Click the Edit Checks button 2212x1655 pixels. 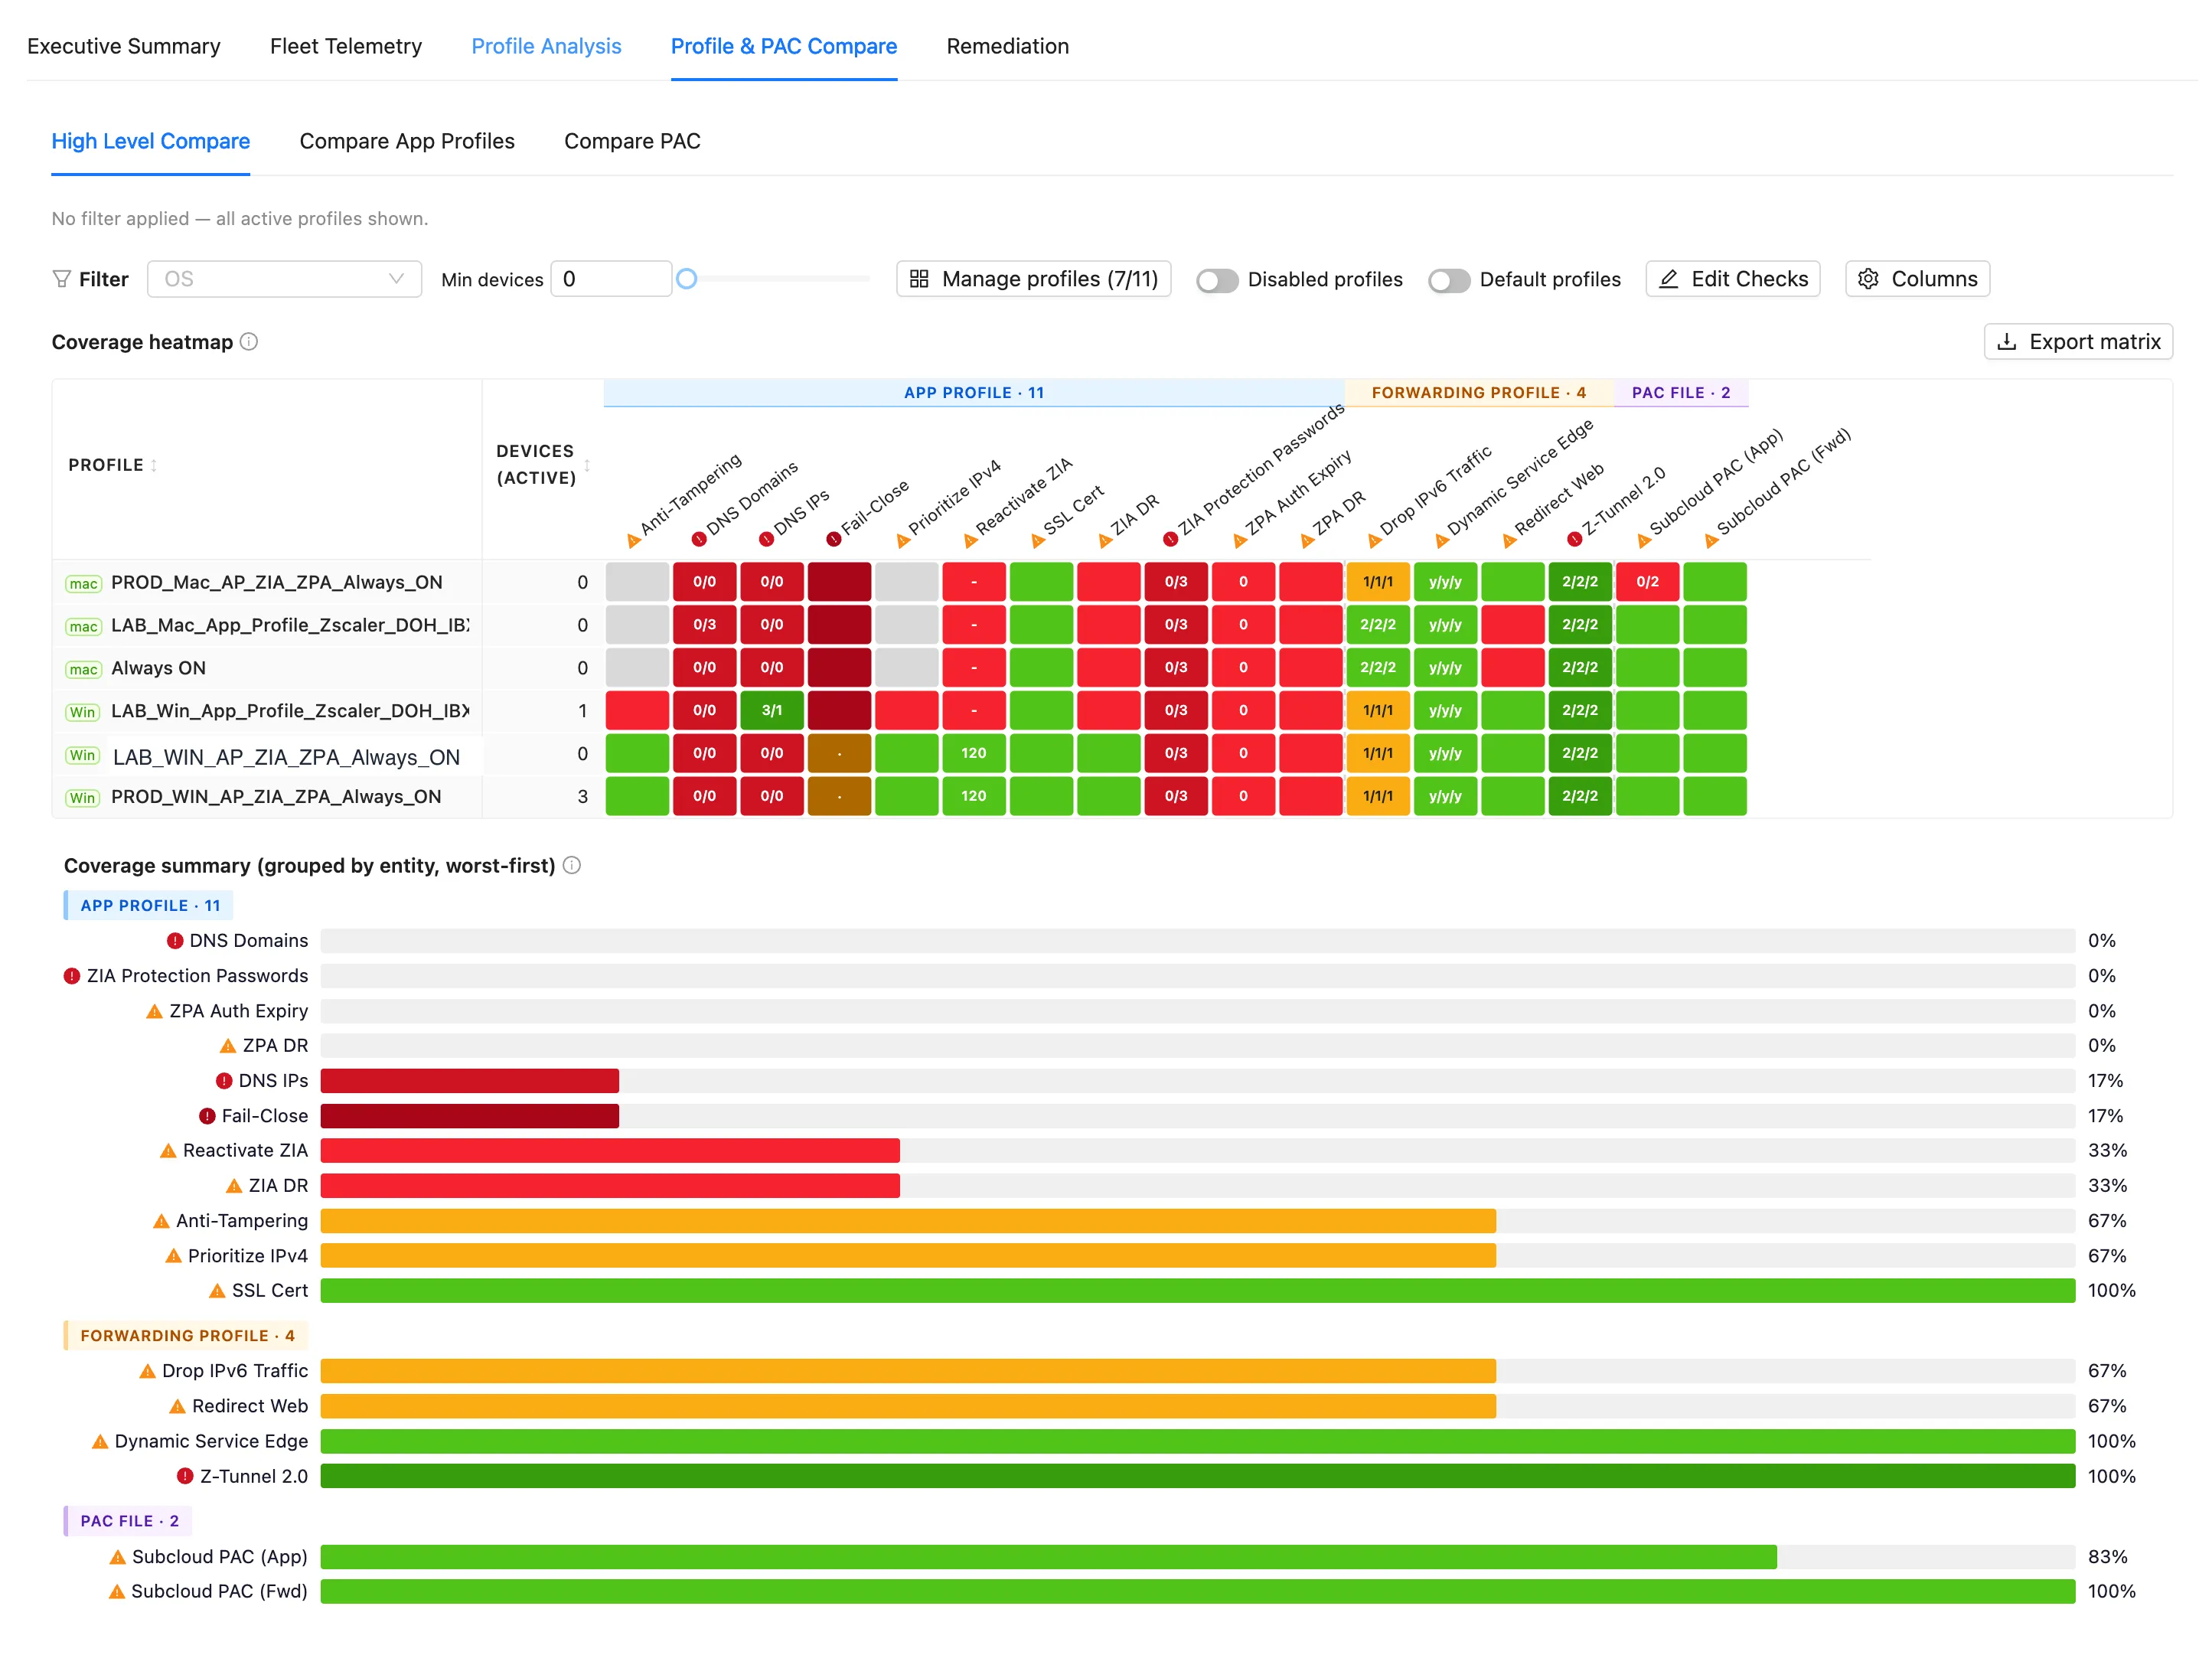click(1732, 279)
